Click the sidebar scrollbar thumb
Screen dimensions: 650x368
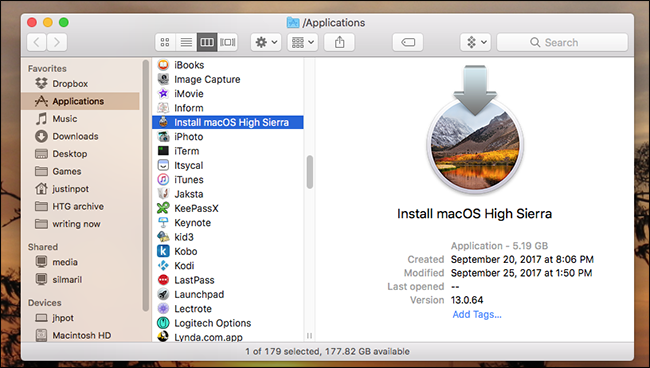click(146, 185)
